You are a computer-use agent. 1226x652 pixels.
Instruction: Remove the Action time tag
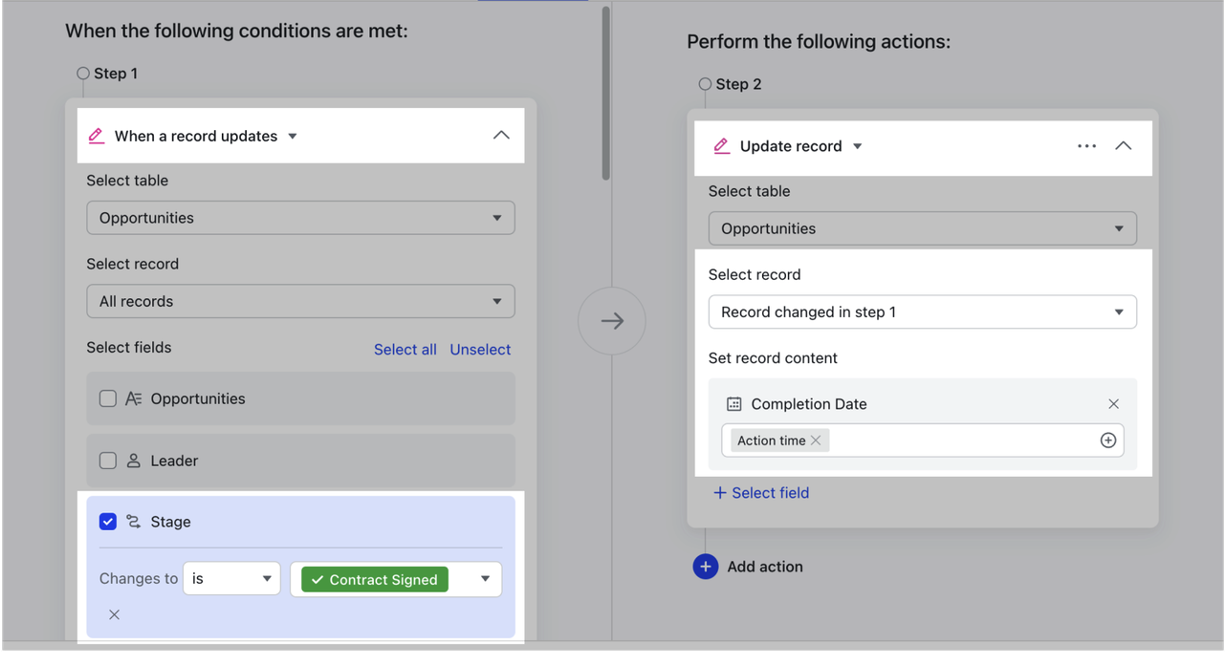click(816, 440)
